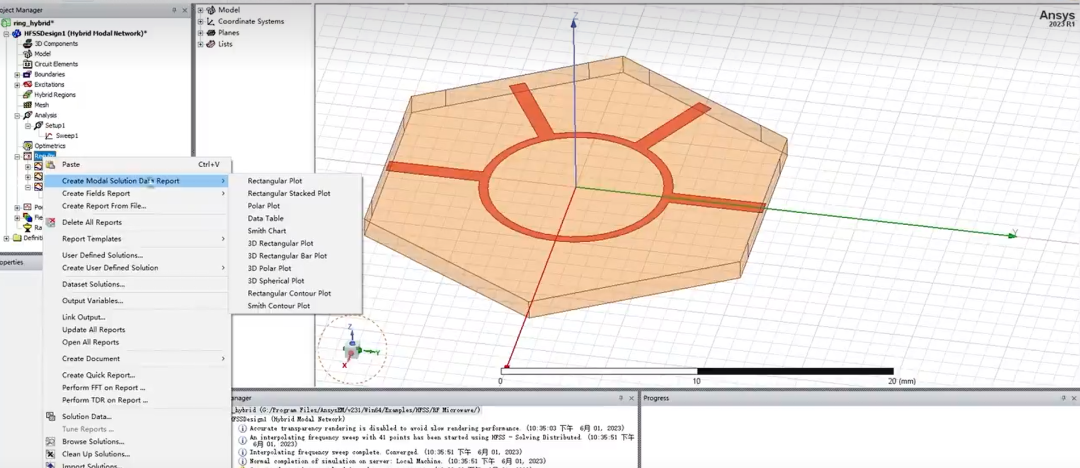This screenshot has width=1080, height=468.
Task: Click the Hybrid Regions icon
Action: 28,95
